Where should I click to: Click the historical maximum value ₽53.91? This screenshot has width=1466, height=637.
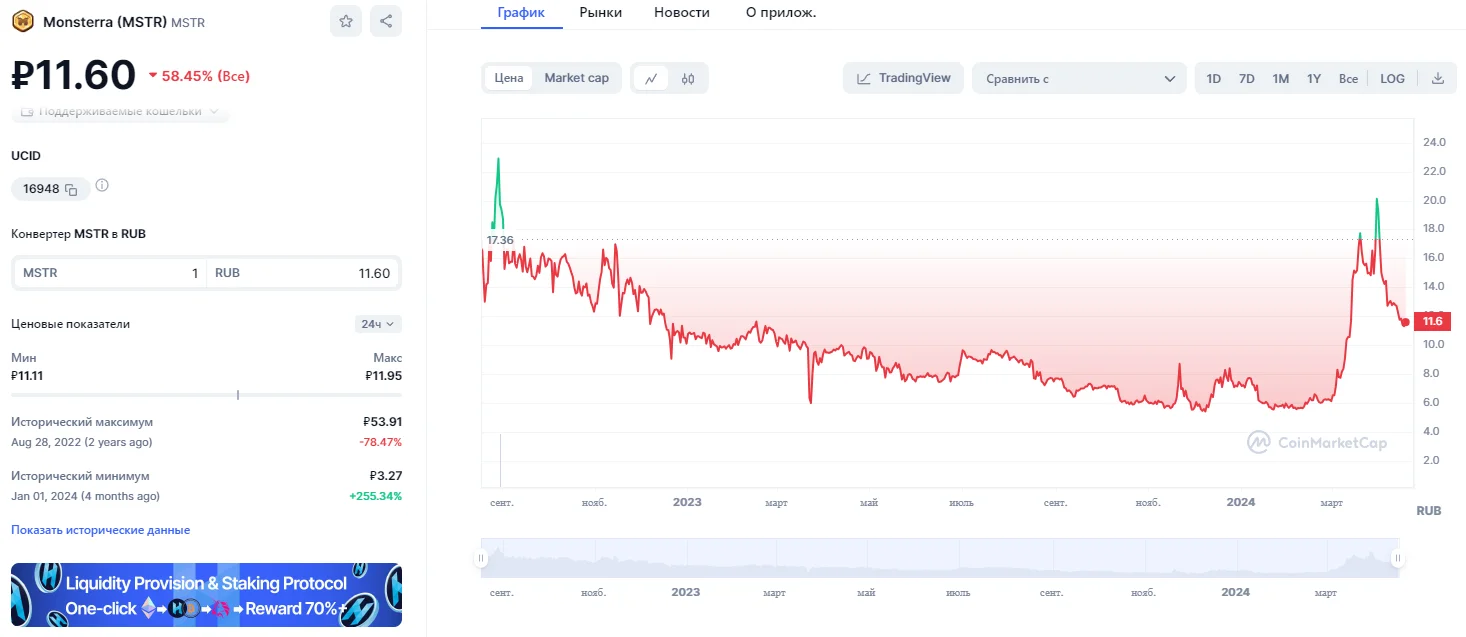[x=382, y=422]
